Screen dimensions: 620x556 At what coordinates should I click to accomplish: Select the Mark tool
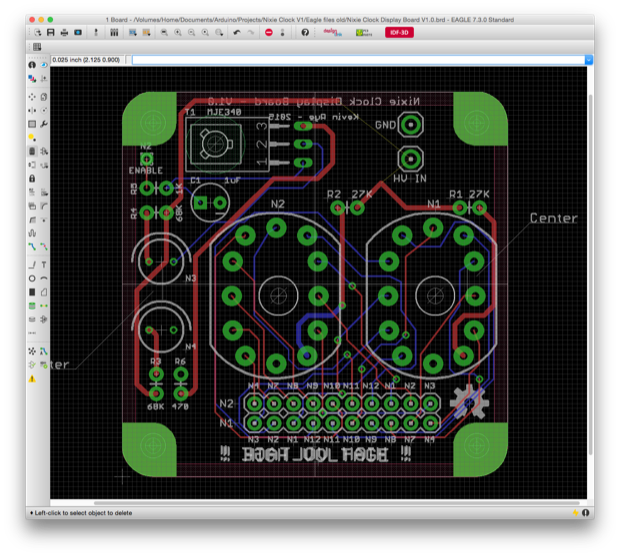tap(44, 79)
